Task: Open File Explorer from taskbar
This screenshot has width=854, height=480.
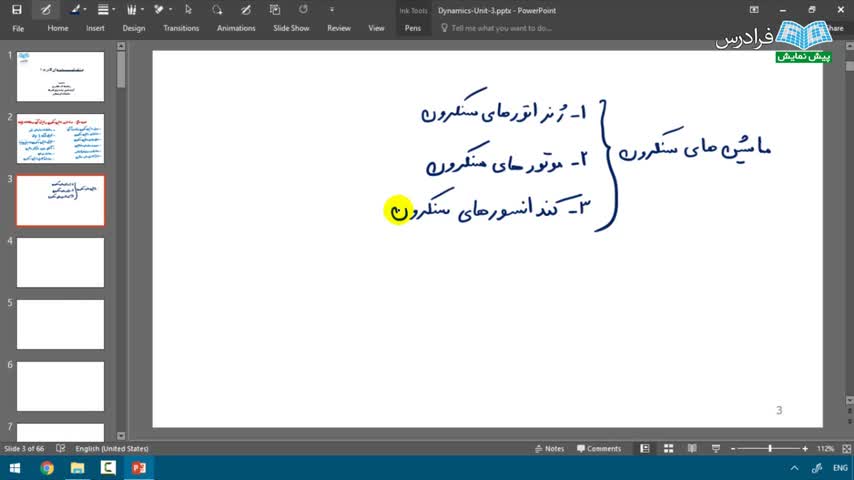Action: pos(77,468)
